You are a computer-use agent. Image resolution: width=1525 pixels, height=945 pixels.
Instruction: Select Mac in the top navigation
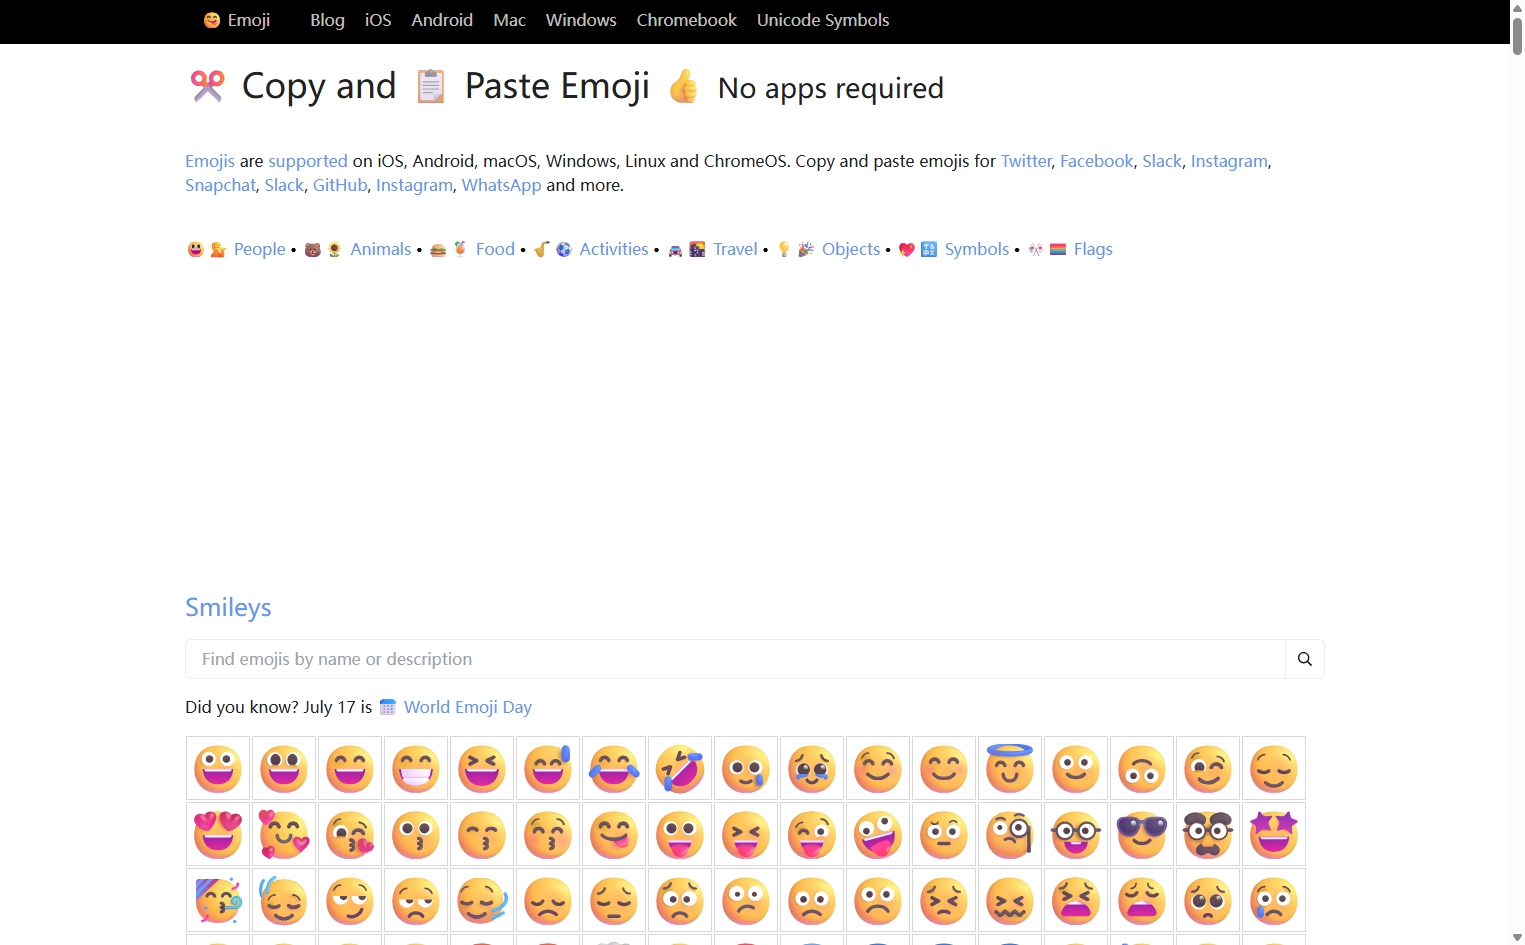tap(509, 20)
